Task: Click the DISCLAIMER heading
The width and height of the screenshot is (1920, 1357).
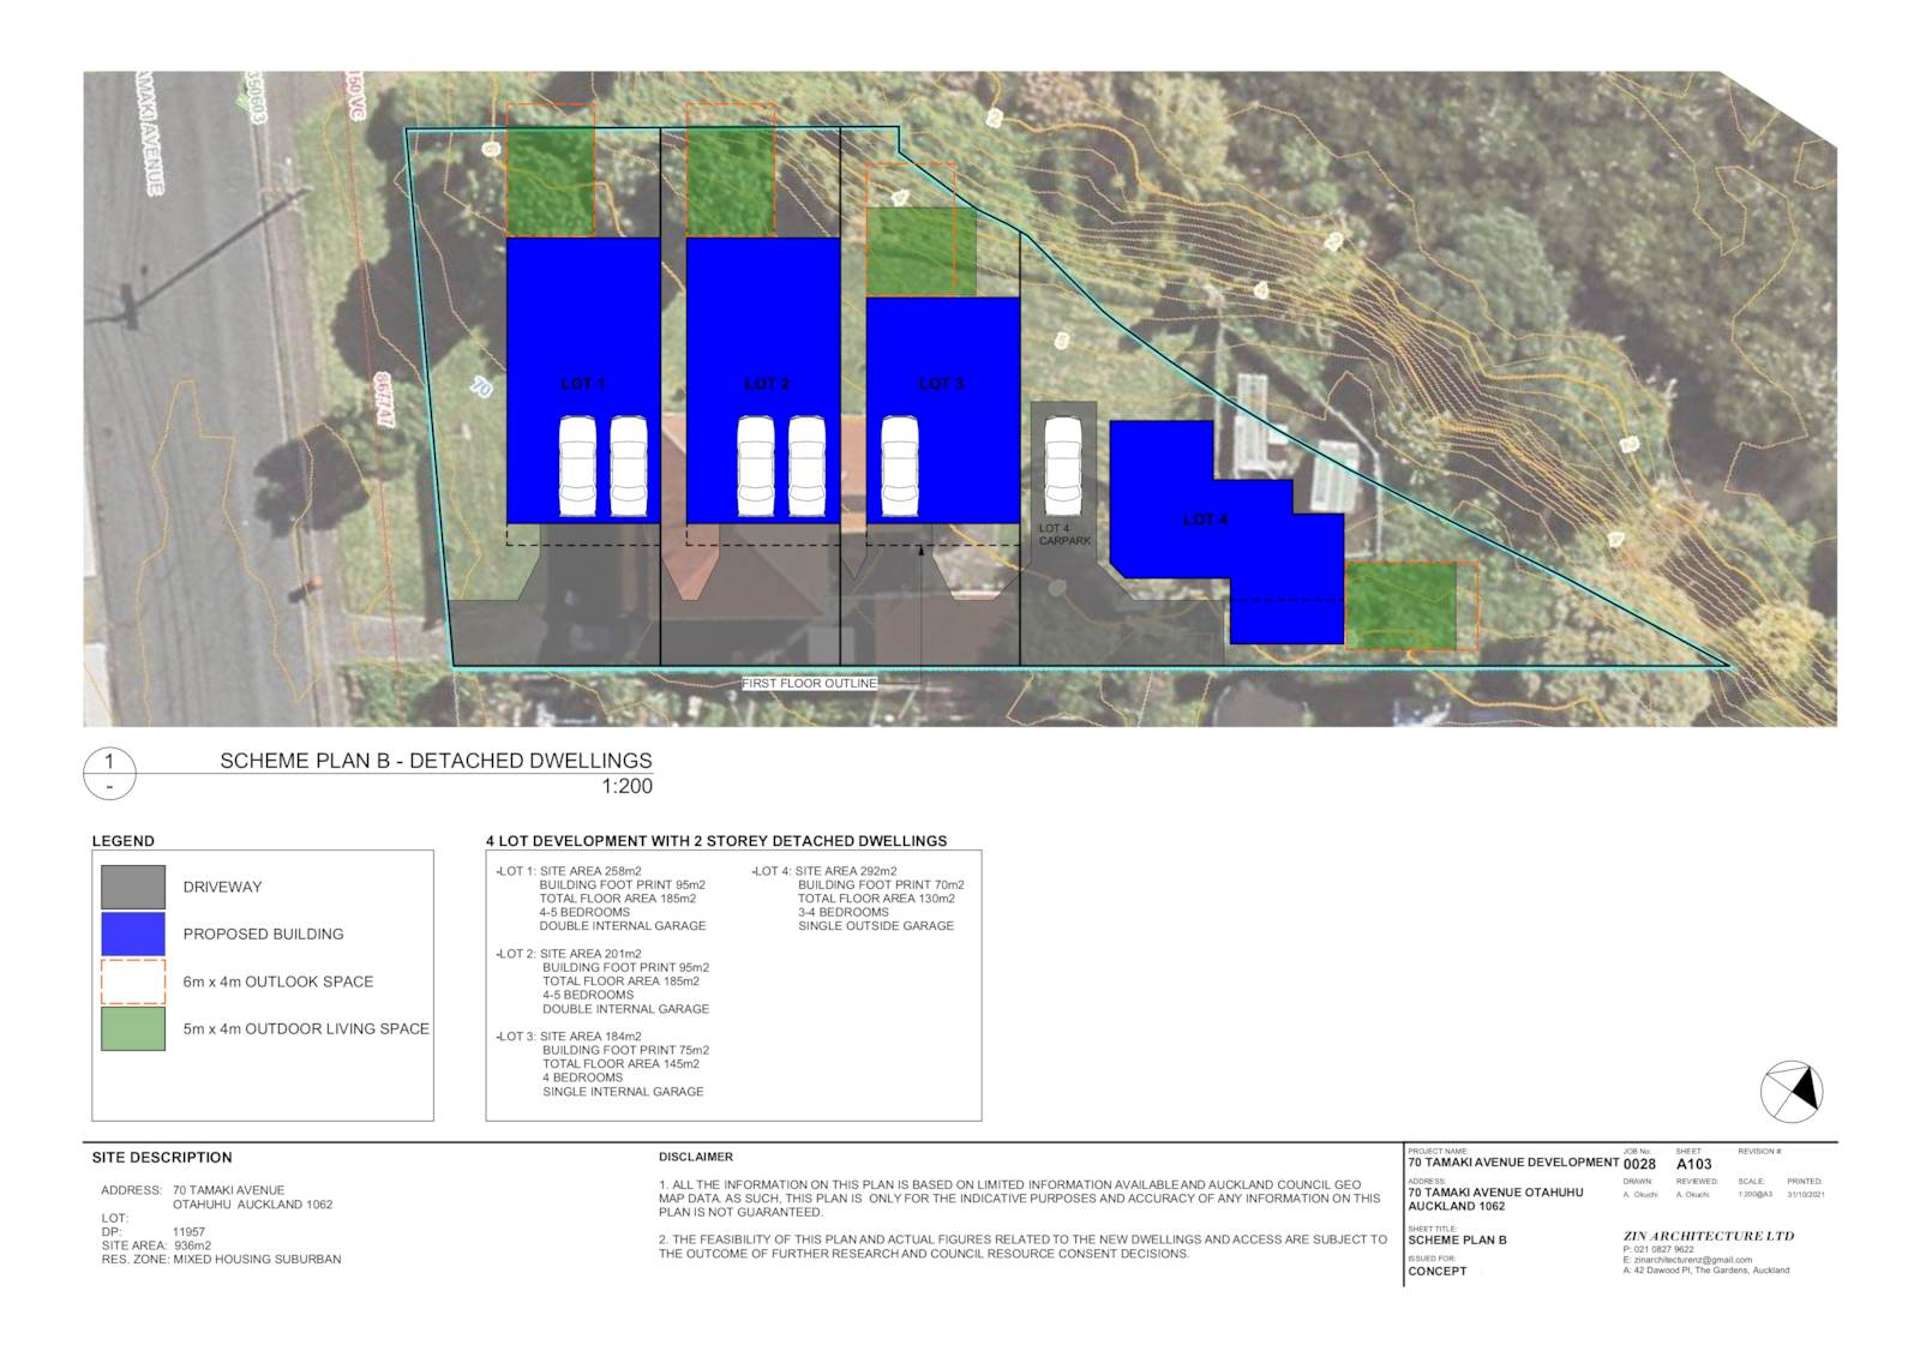Action: pos(696,1157)
